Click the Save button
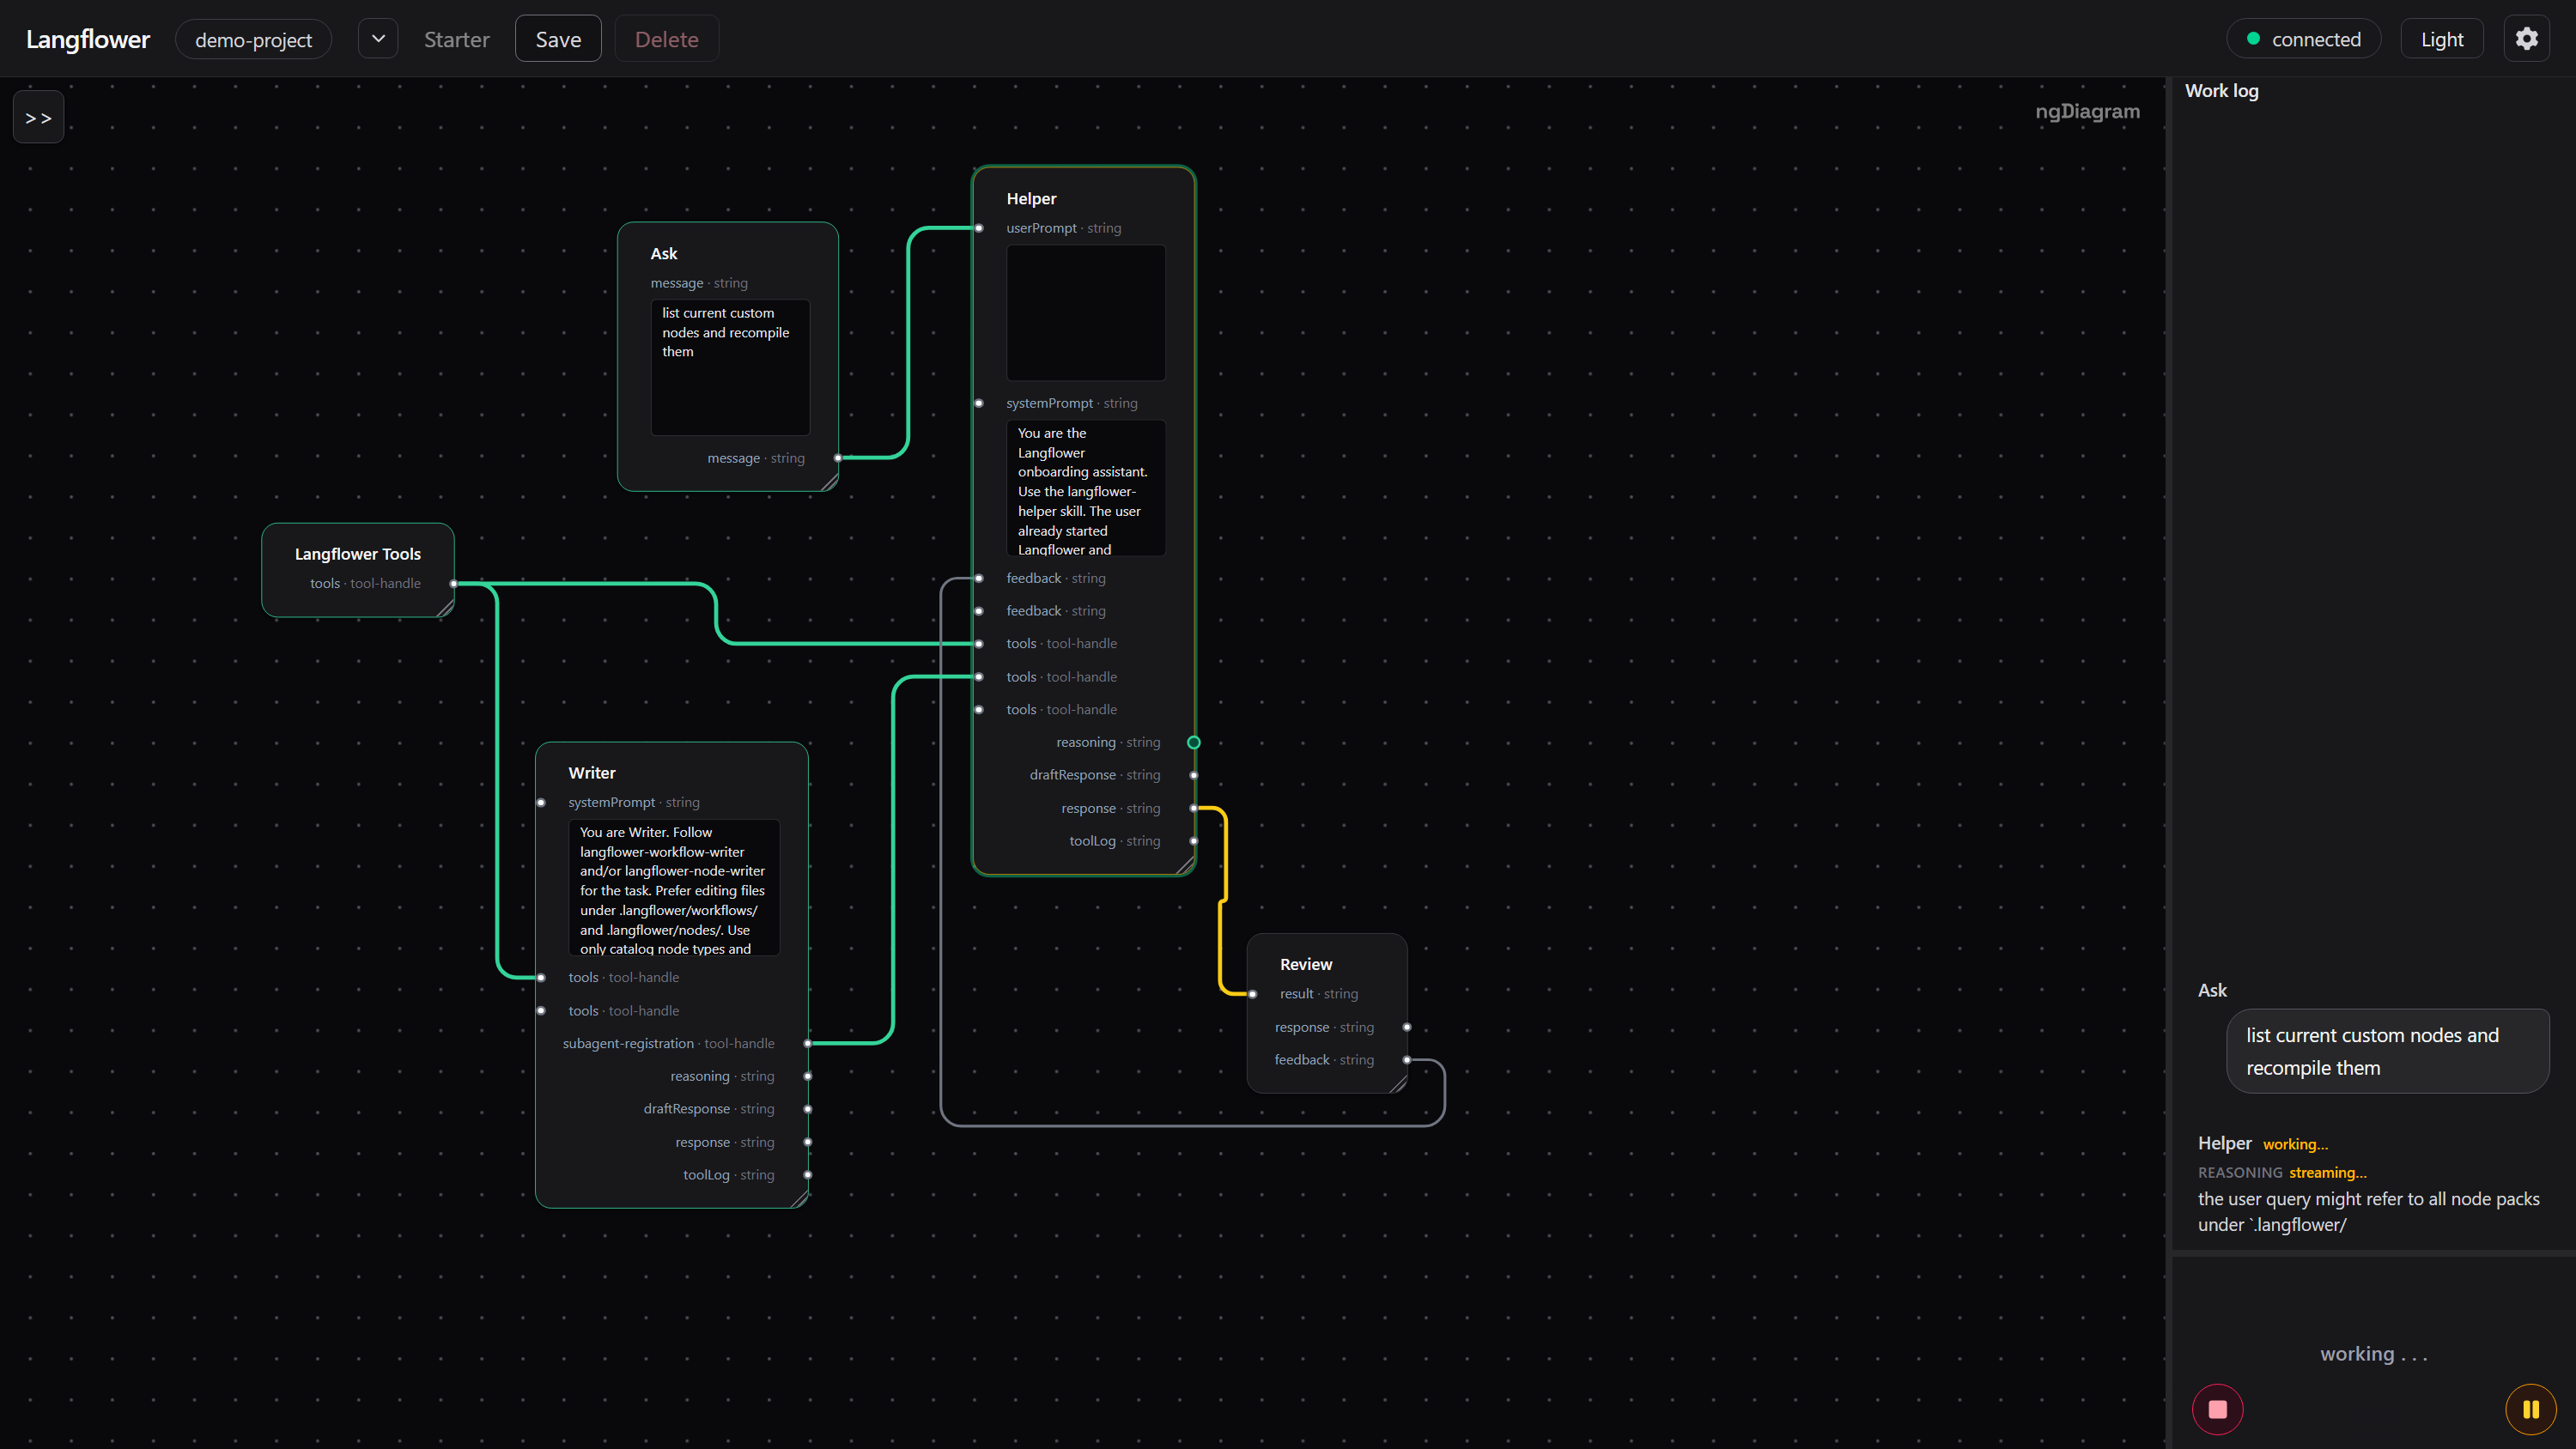The image size is (2576, 1449). coord(558,39)
